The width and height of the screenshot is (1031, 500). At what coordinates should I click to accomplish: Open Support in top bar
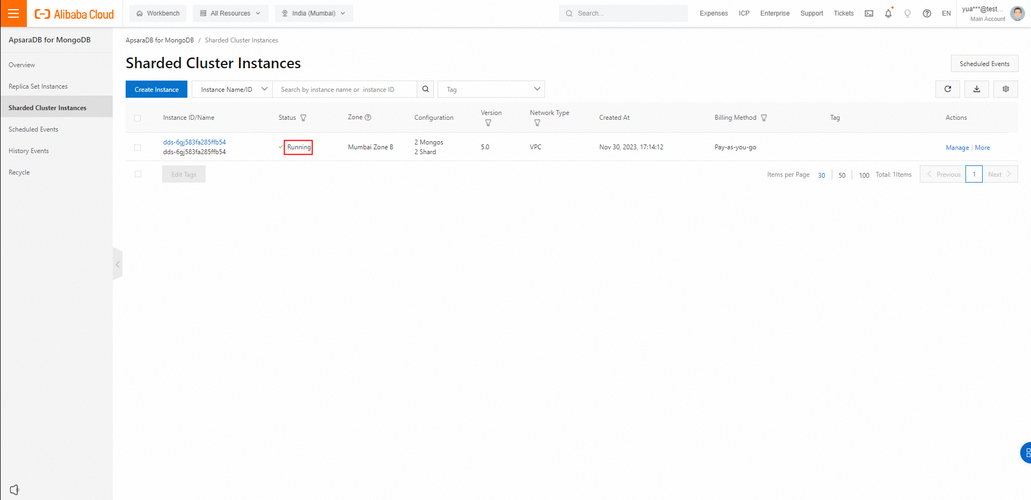pyautogui.click(x=811, y=13)
